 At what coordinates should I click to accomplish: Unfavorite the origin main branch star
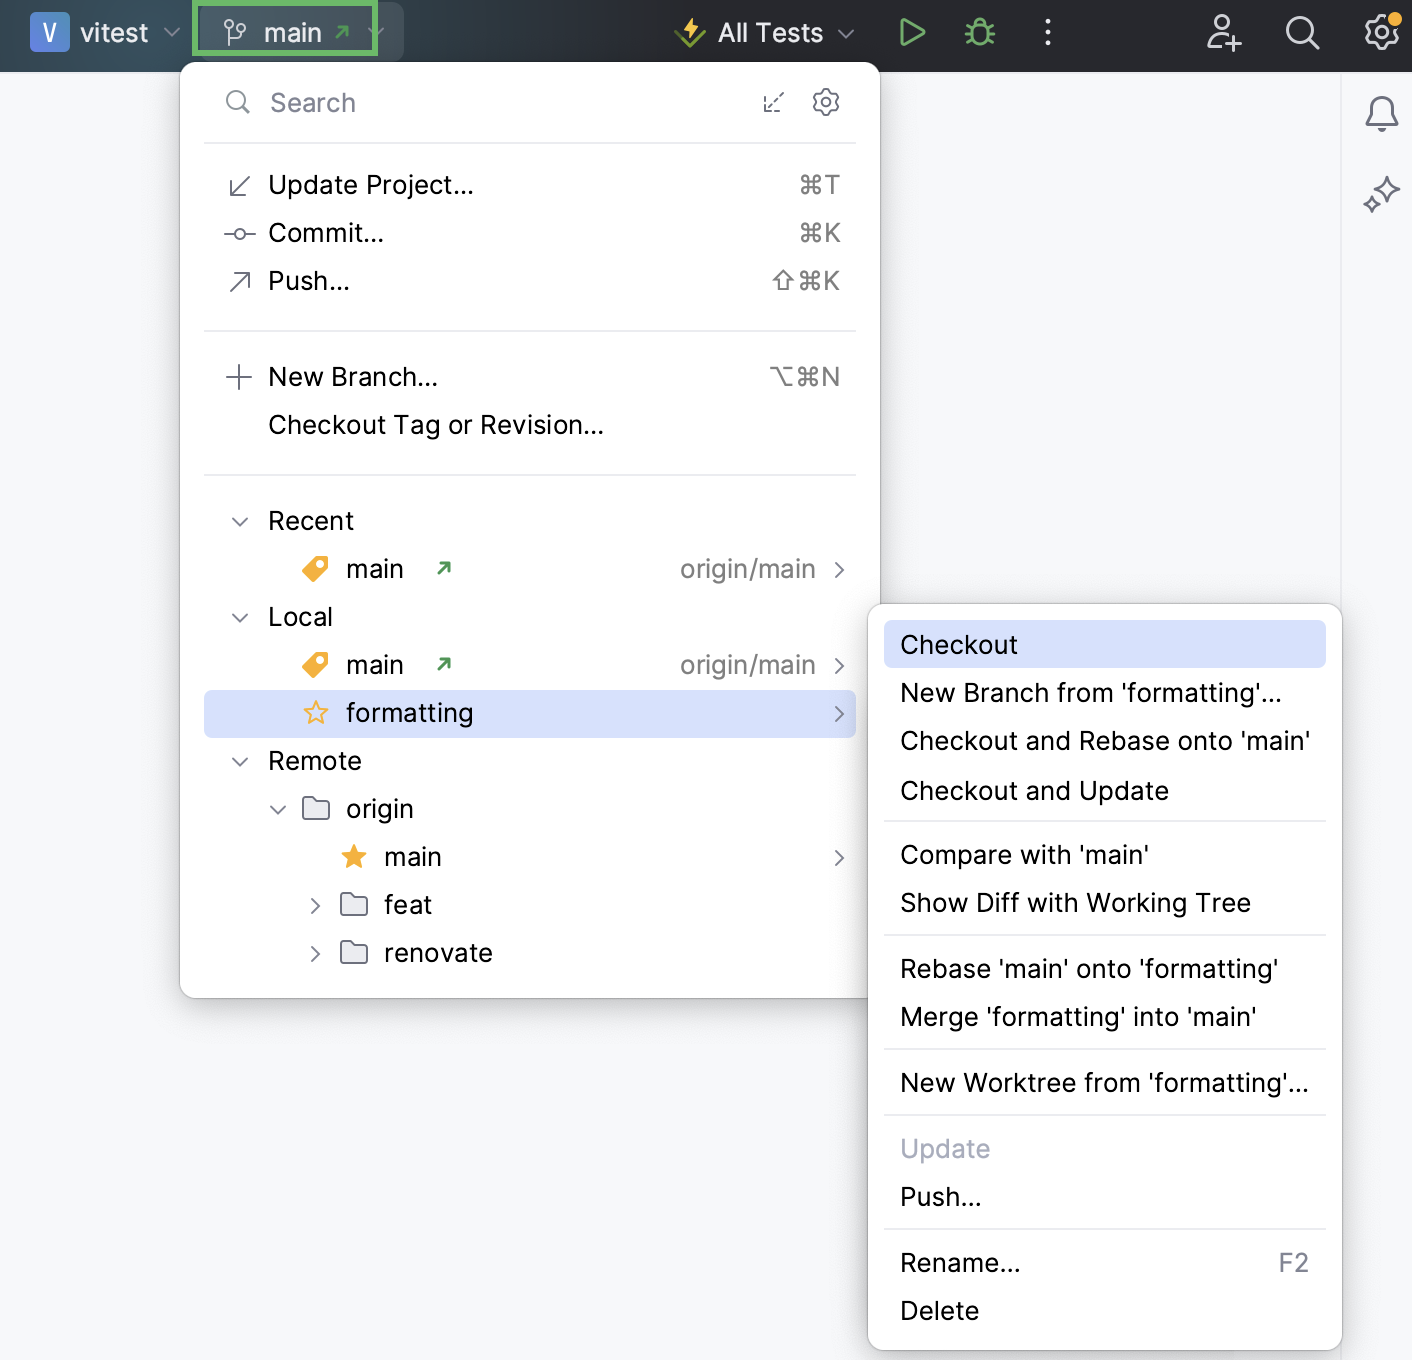pyautogui.click(x=353, y=856)
